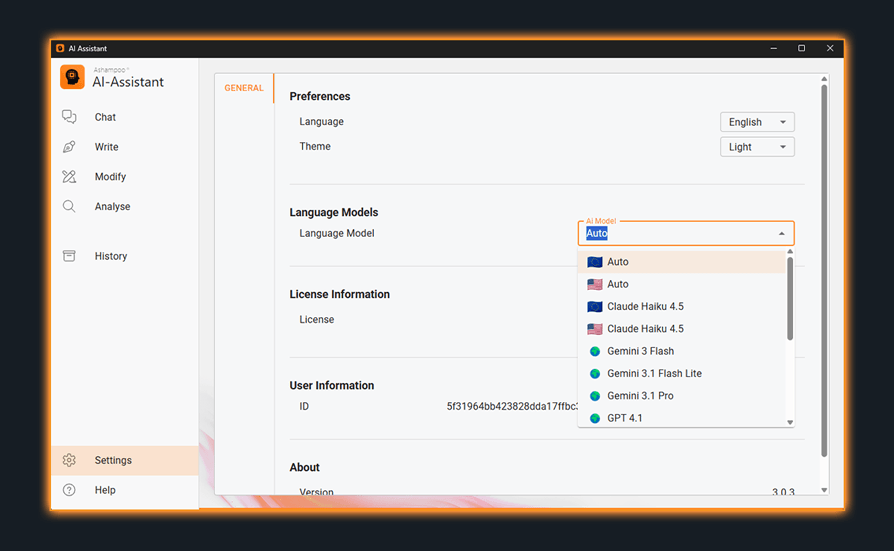Click globe icon beside GPT 4.1
This screenshot has height=551, width=894.
pyautogui.click(x=595, y=418)
